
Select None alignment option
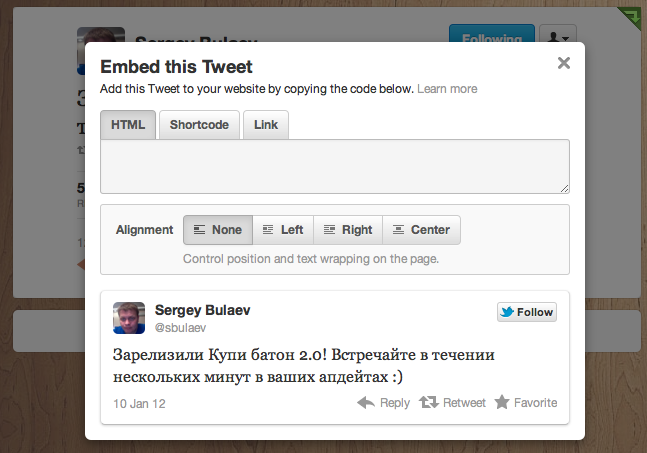[218, 230]
